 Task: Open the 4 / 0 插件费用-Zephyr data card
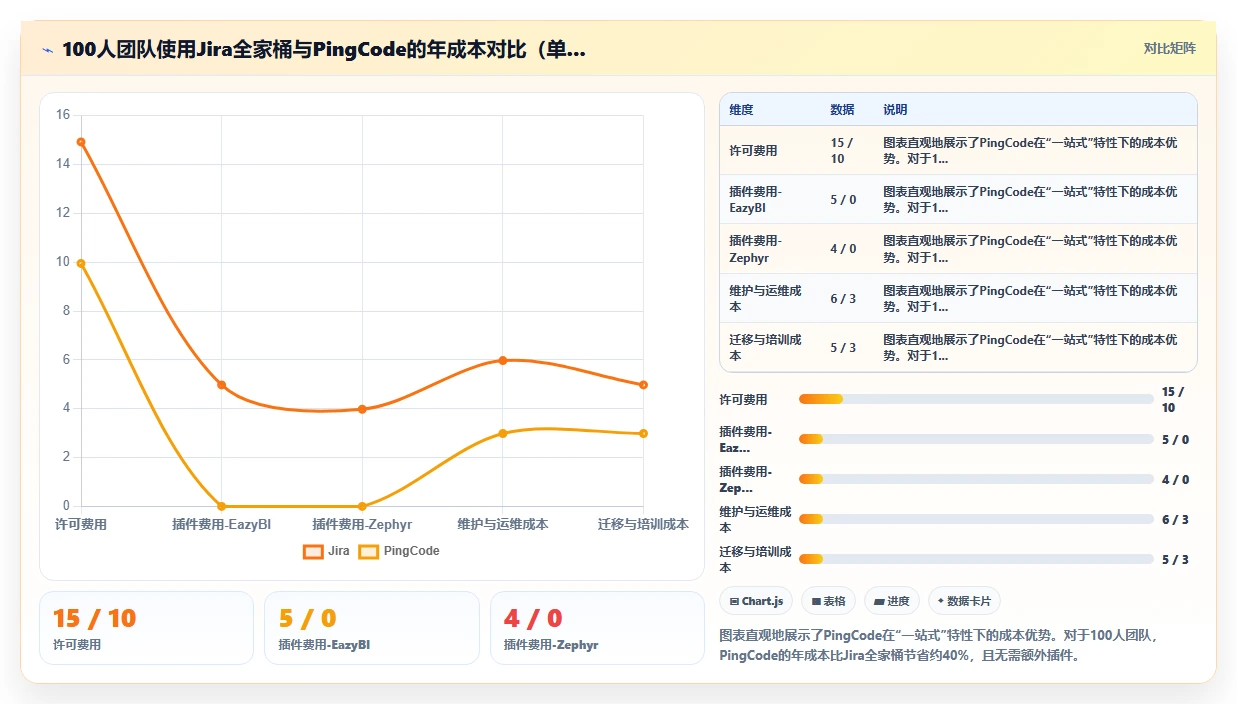tap(597, 628)
